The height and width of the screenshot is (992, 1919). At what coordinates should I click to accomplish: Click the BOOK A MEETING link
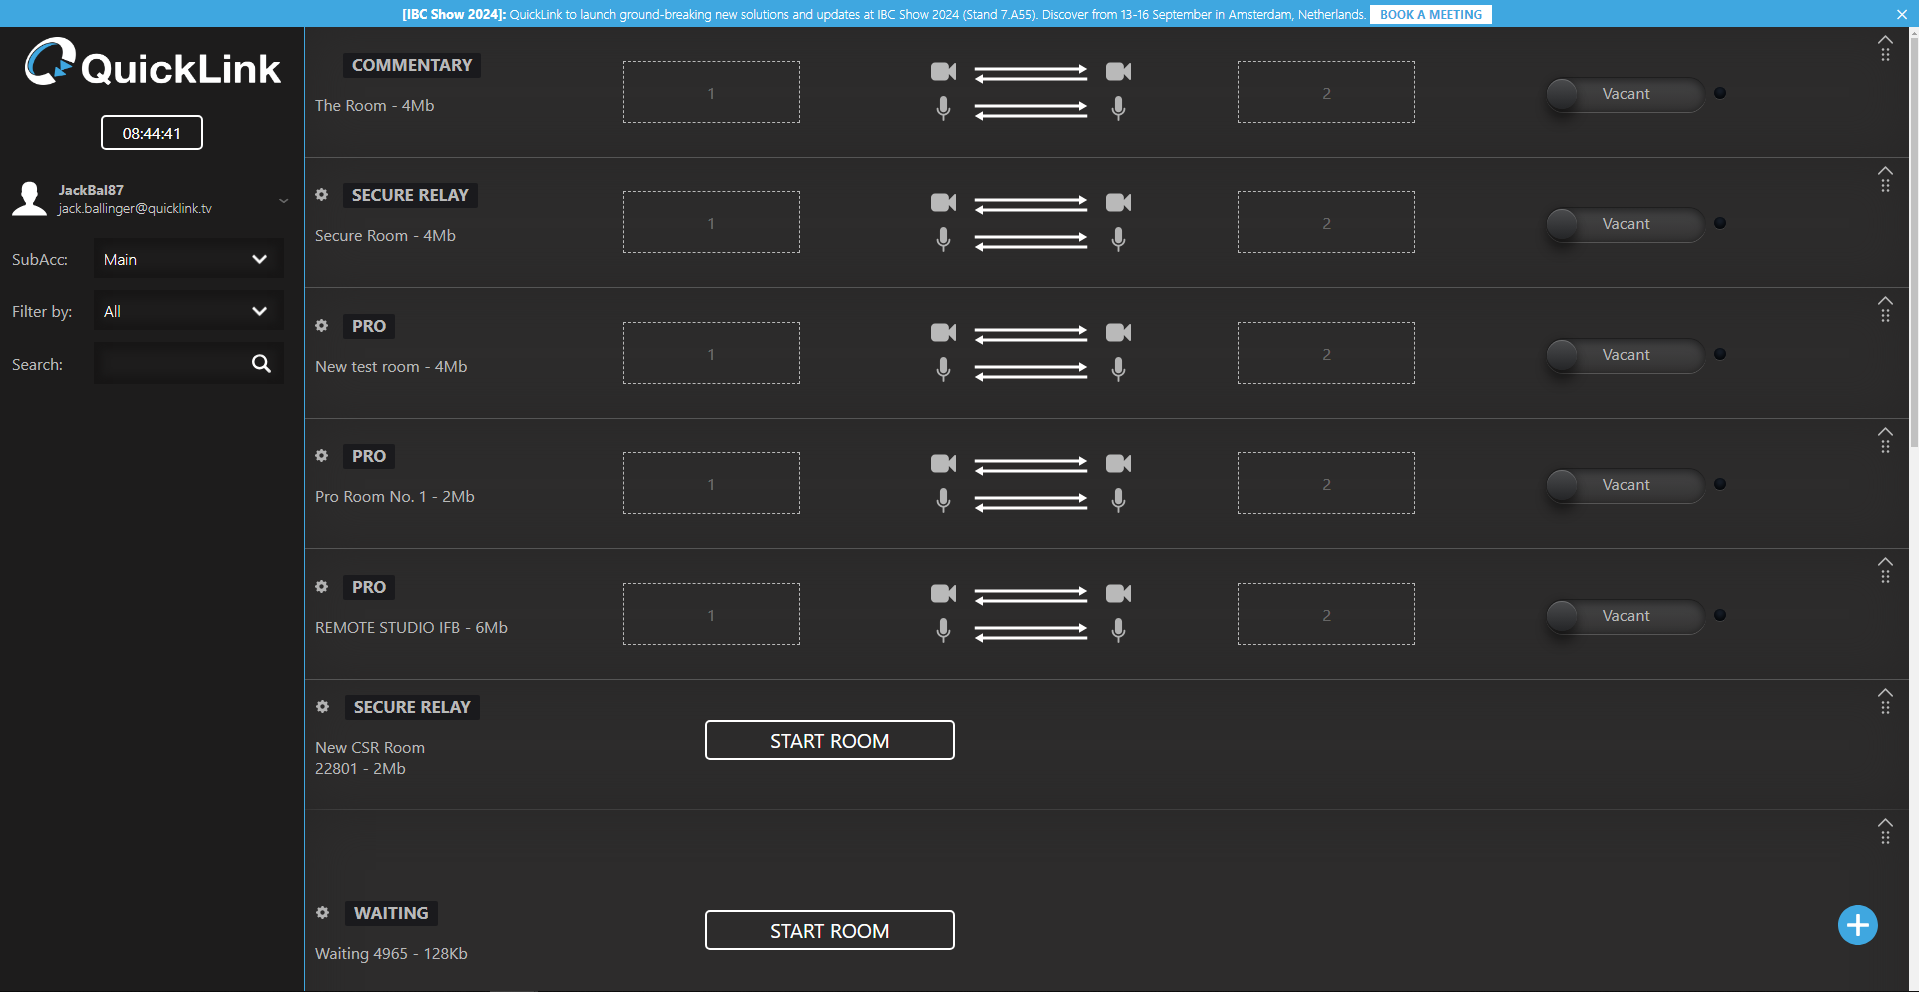click(1430, 15)
